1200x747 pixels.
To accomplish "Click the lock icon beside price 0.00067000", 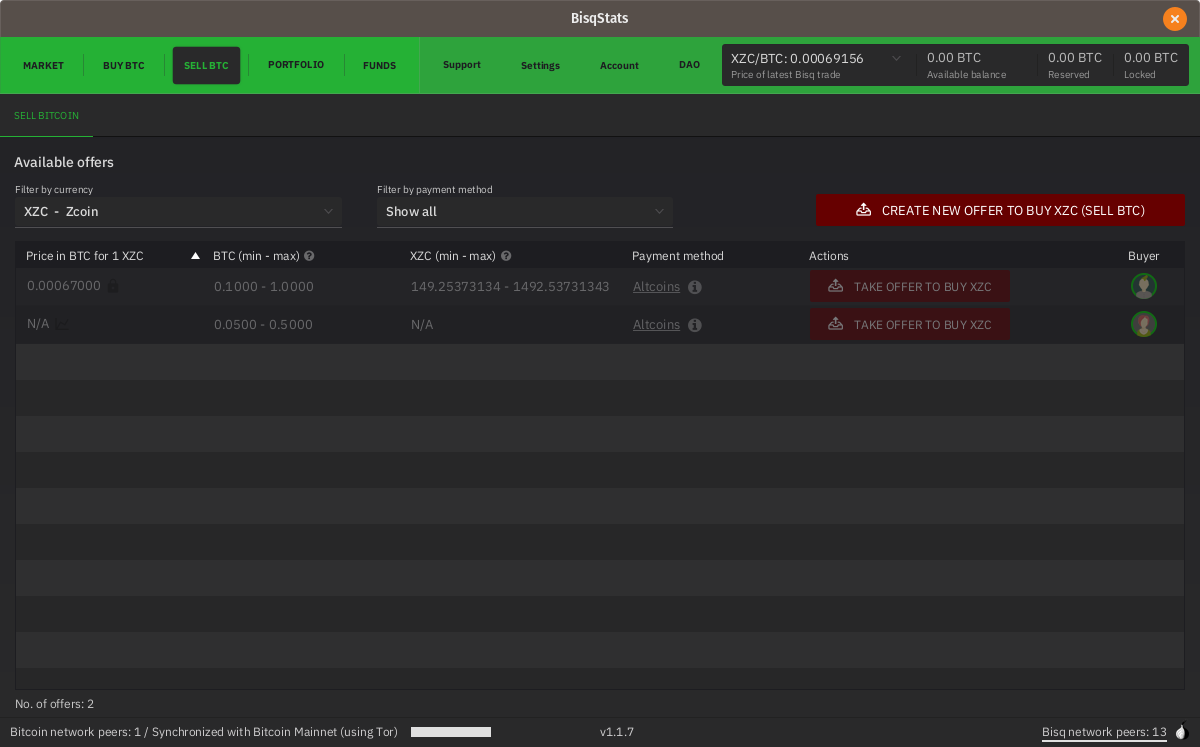I will (113, 286).
